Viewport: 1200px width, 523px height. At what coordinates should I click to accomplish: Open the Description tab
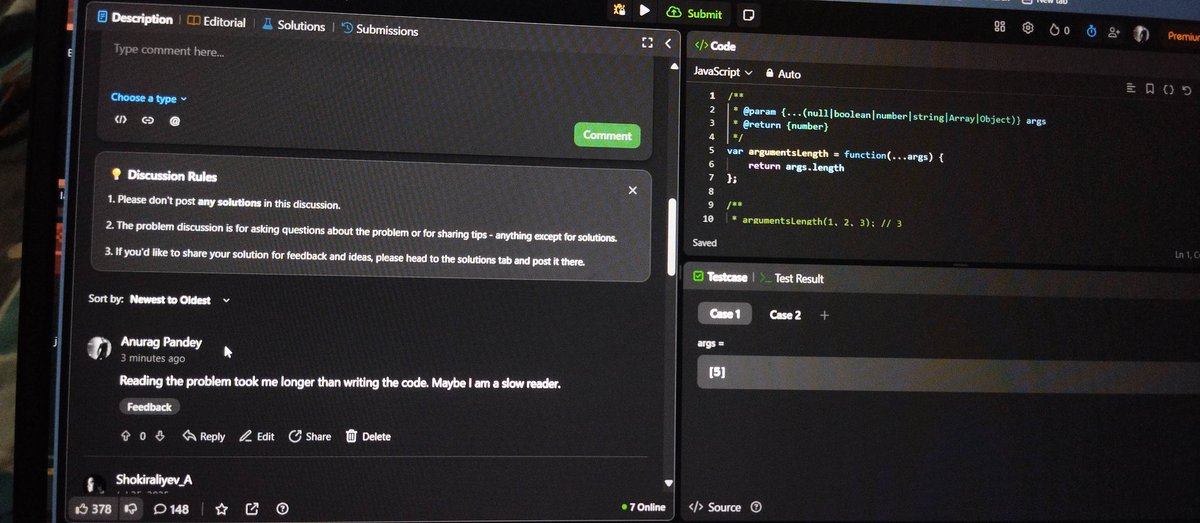click(x=135, y=18)
